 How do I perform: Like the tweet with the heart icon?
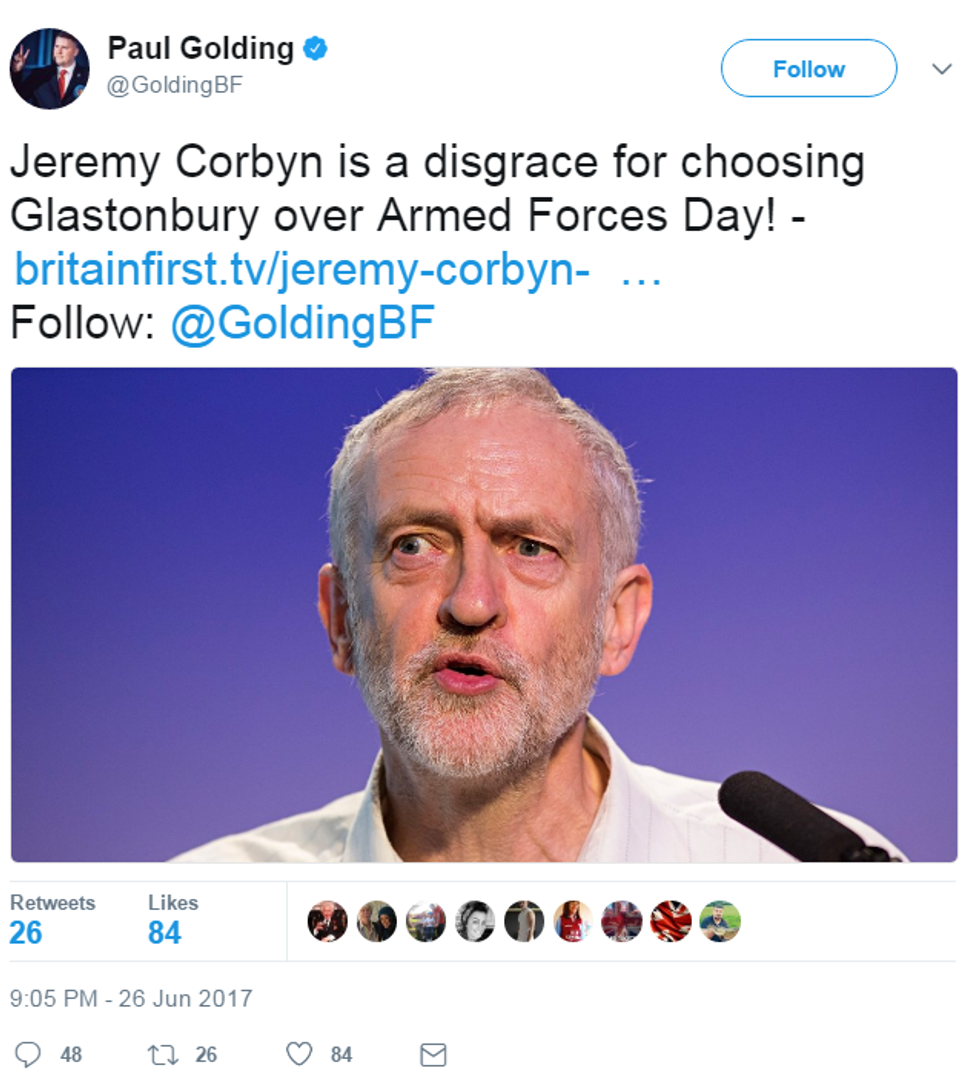(299, 1054)
